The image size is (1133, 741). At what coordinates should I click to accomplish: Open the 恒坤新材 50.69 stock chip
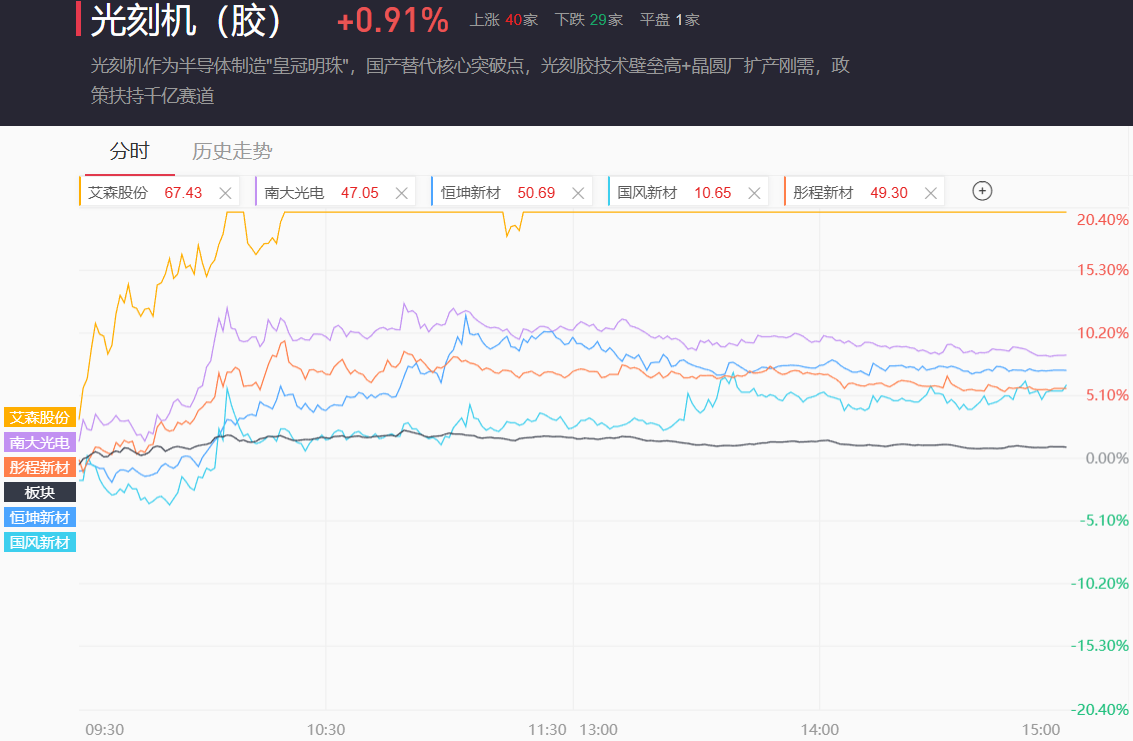coord(497,193)
